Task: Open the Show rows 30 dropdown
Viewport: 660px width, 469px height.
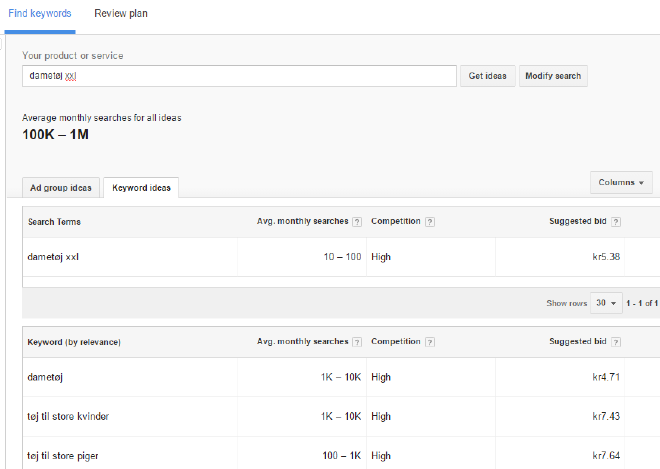Action: click(x=605, y=303)
